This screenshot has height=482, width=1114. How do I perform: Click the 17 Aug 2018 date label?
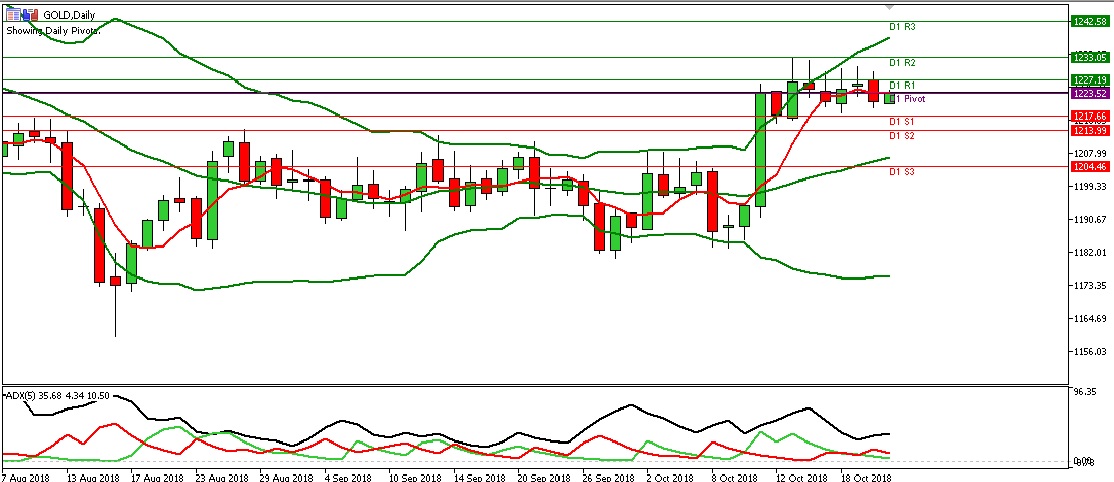click(x=158, y=478)
